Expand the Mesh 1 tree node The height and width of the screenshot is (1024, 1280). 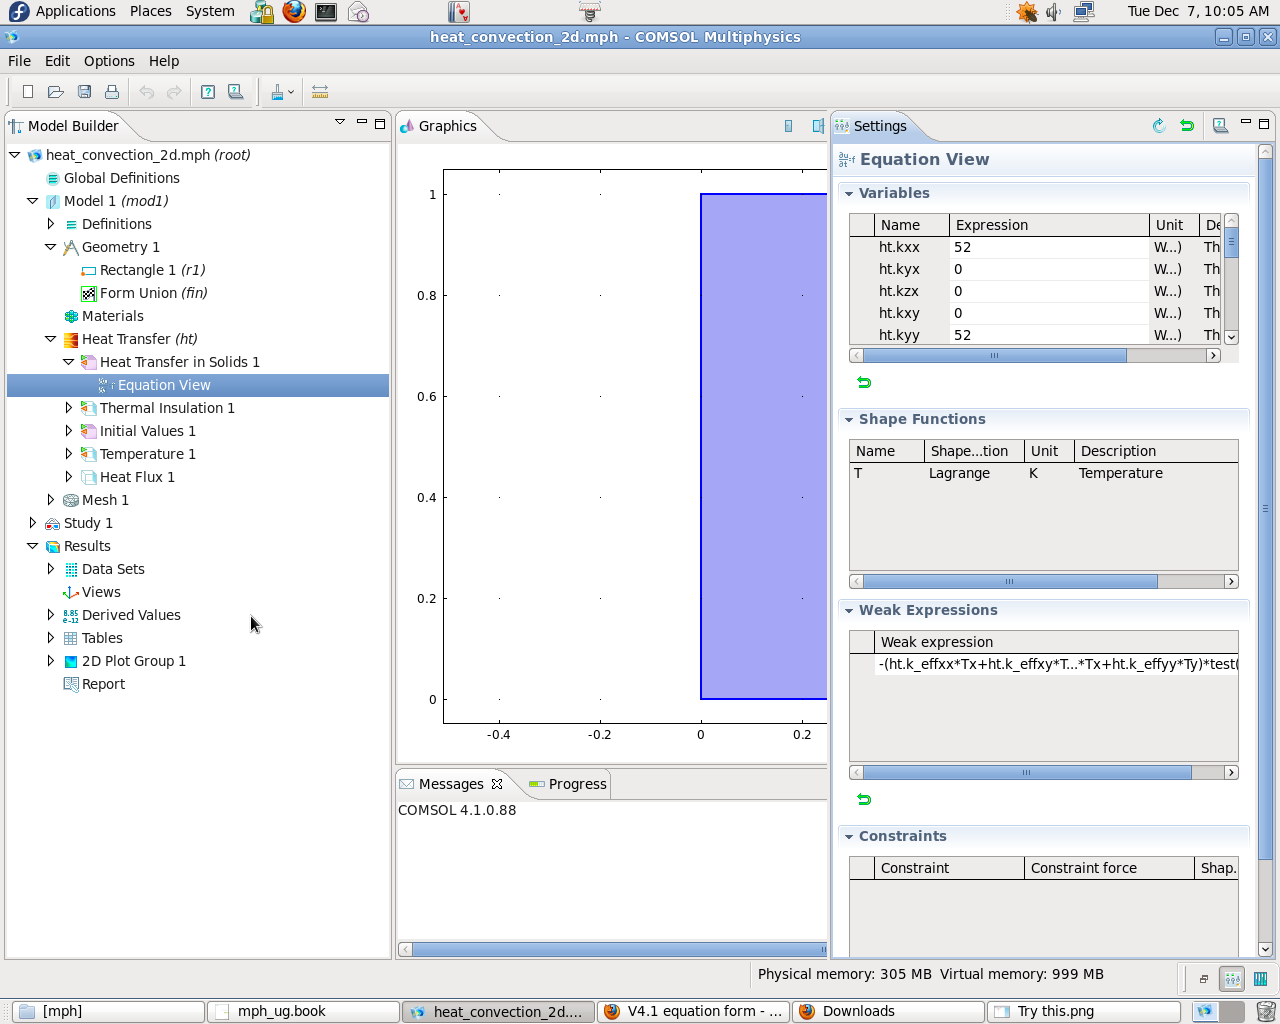pyautogui.click(x=51, y=500)
